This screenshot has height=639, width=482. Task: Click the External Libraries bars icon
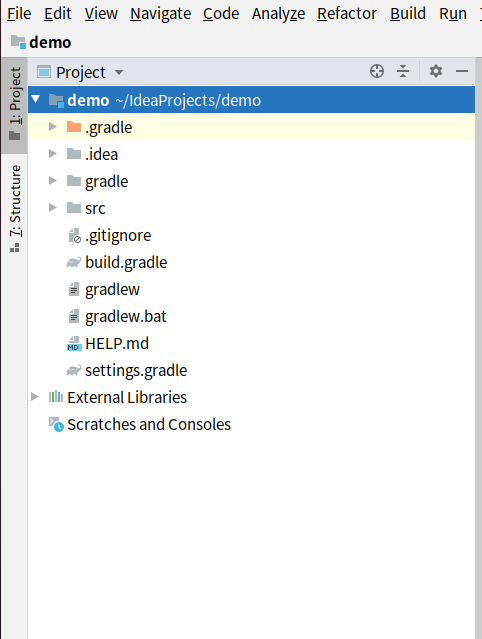[56, 397]
